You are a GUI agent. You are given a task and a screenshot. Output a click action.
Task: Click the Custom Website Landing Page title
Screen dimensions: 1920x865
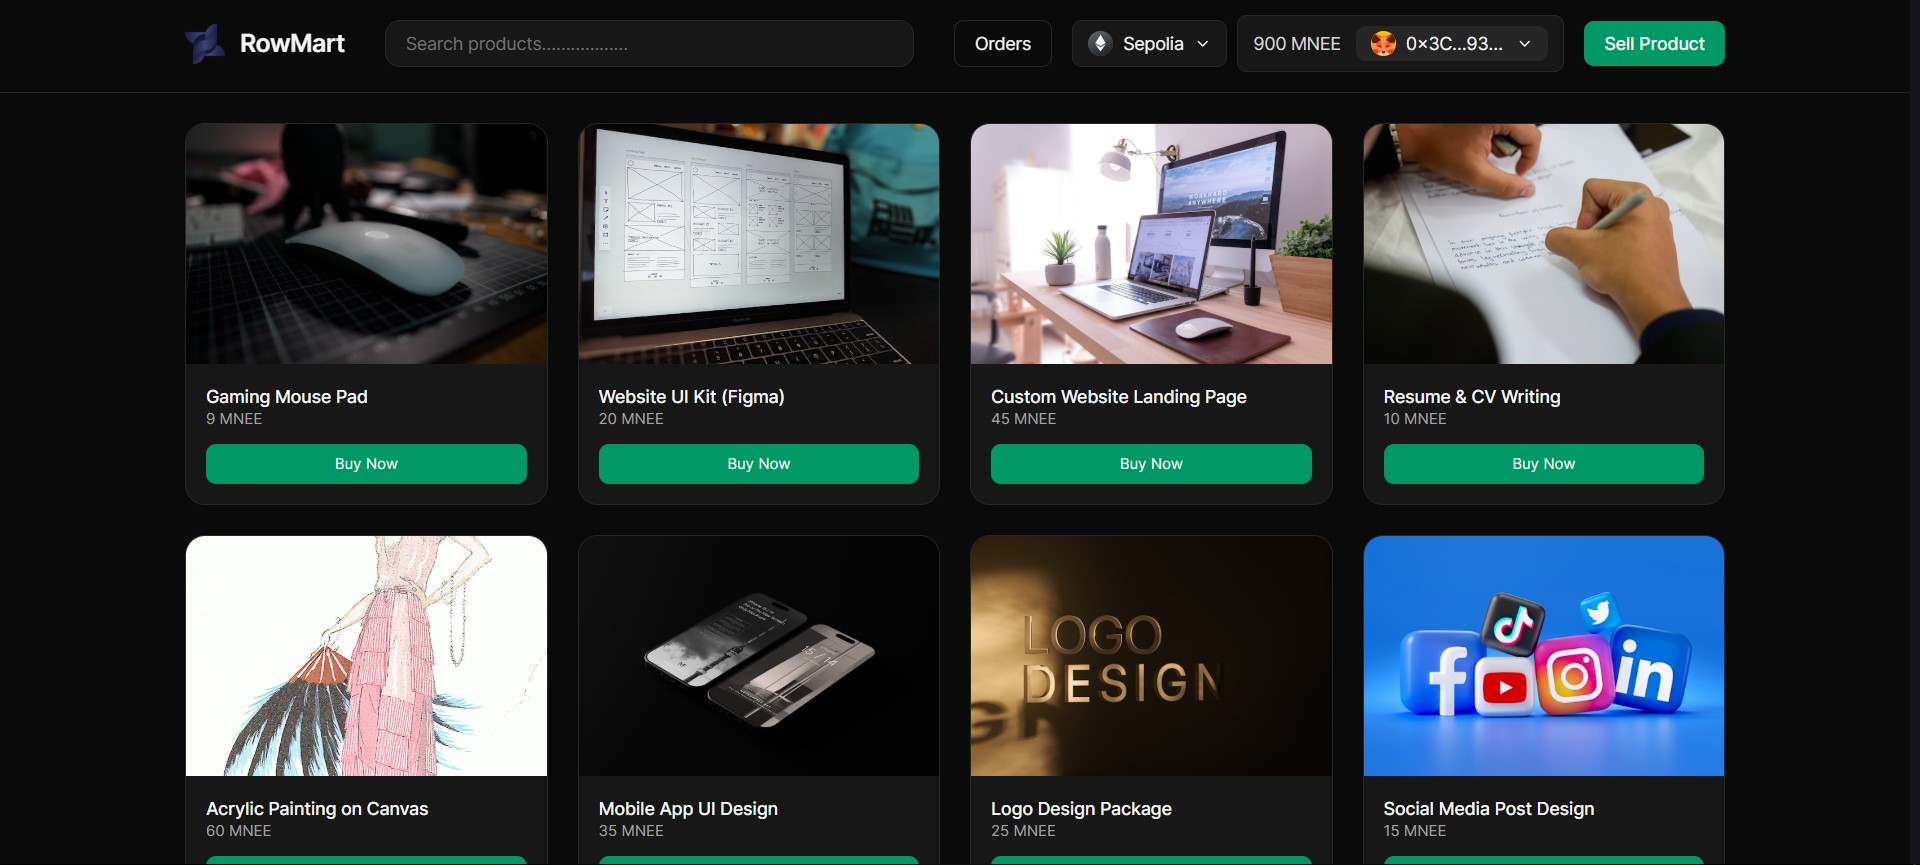(x=1119, y=397)
